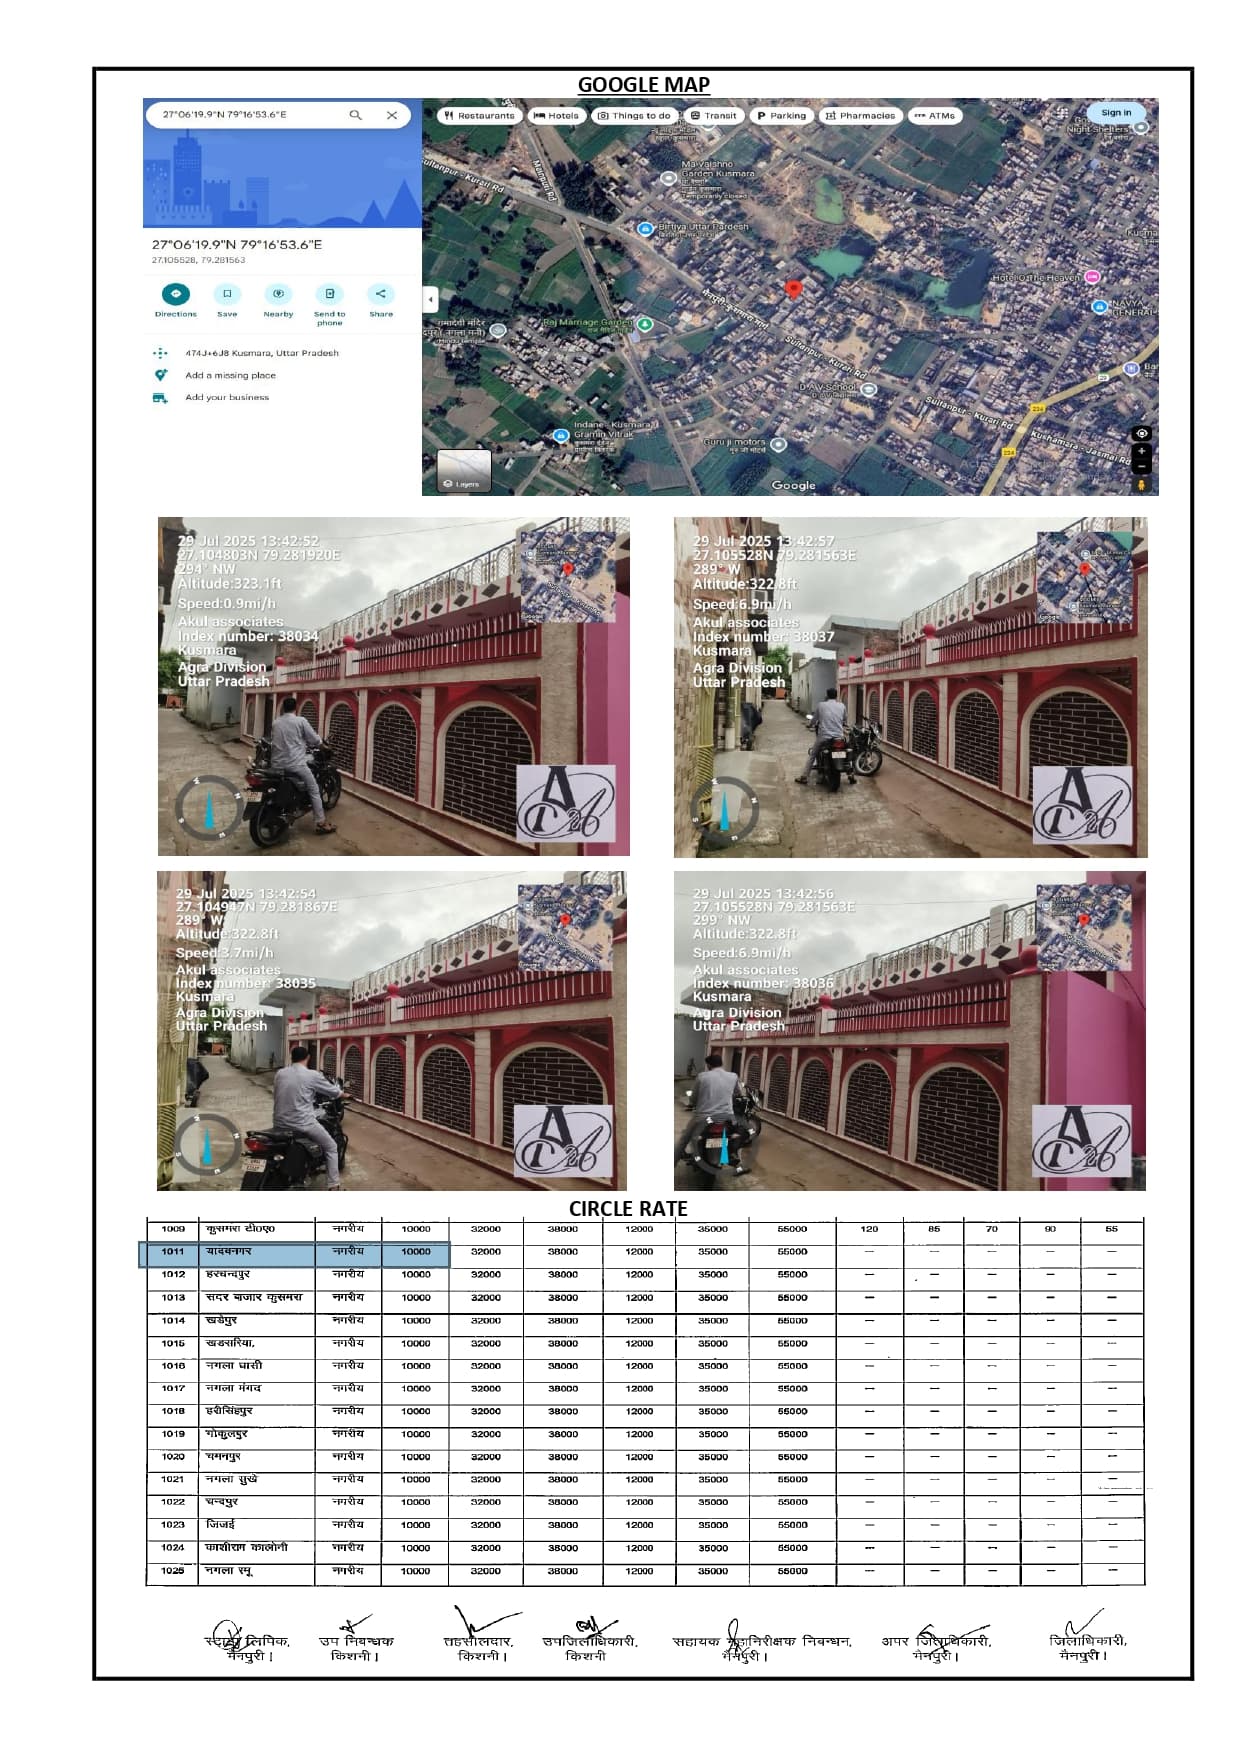Click the search magnifier icon in Google Maps
The image size is (1240, 1754).
point(355,115)
